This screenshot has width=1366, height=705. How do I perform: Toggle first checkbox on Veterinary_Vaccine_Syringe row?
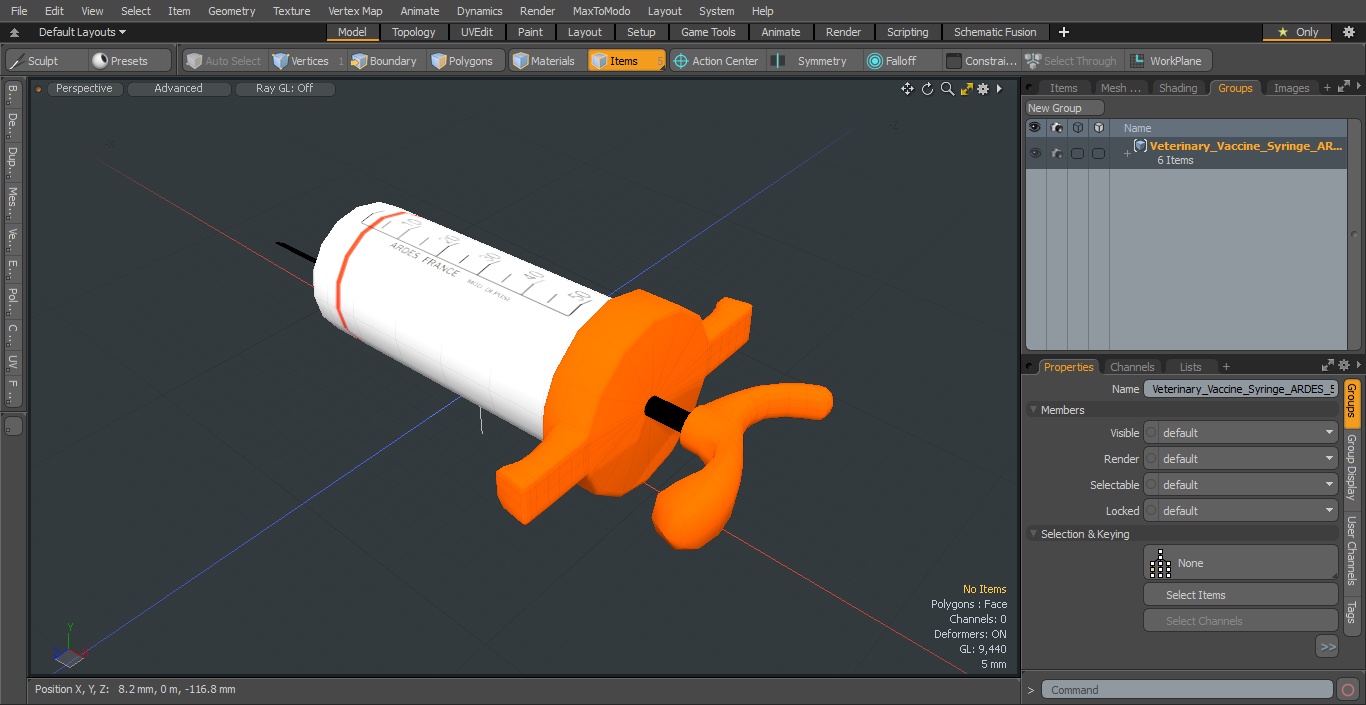1077,153
